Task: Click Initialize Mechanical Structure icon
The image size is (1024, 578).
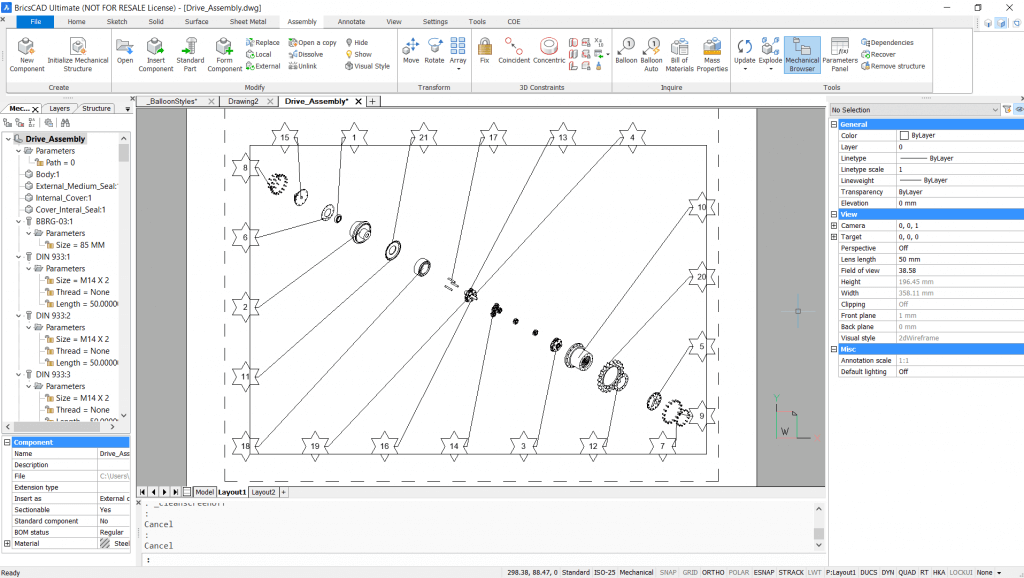Action: point(78,54)
